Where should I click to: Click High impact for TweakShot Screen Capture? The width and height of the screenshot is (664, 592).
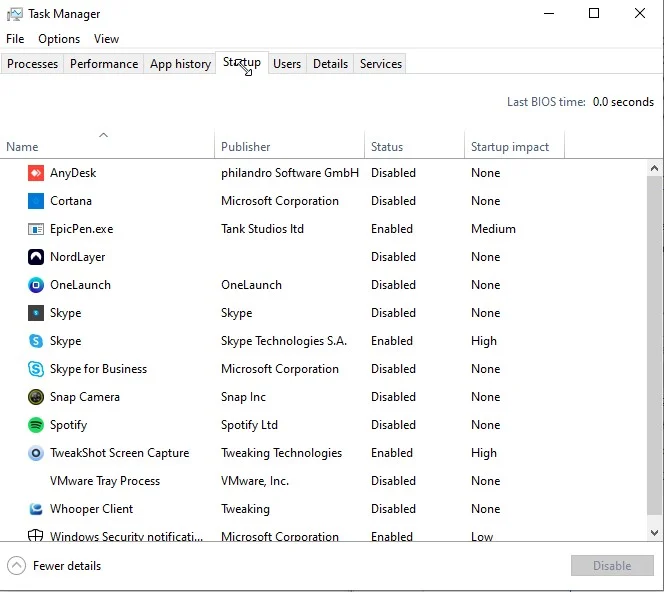(x=484, y=453)
